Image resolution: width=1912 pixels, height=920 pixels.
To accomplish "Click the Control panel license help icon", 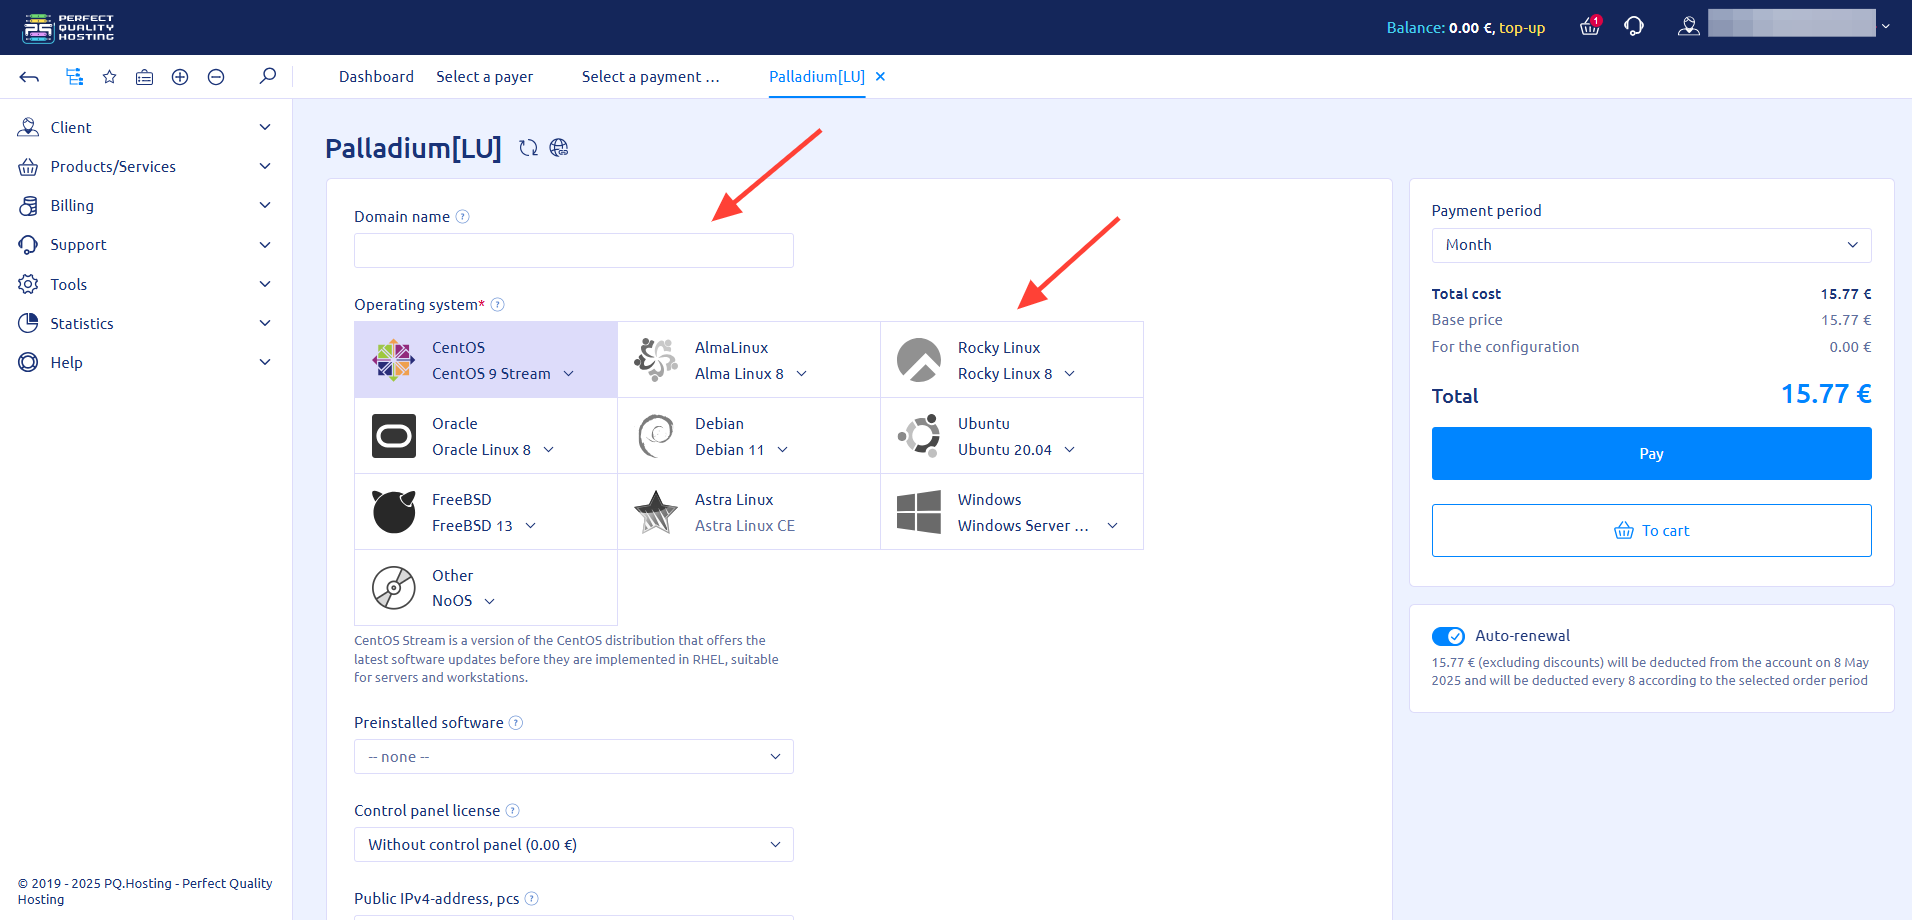I will pyautogui.click(x=512, y=811).
